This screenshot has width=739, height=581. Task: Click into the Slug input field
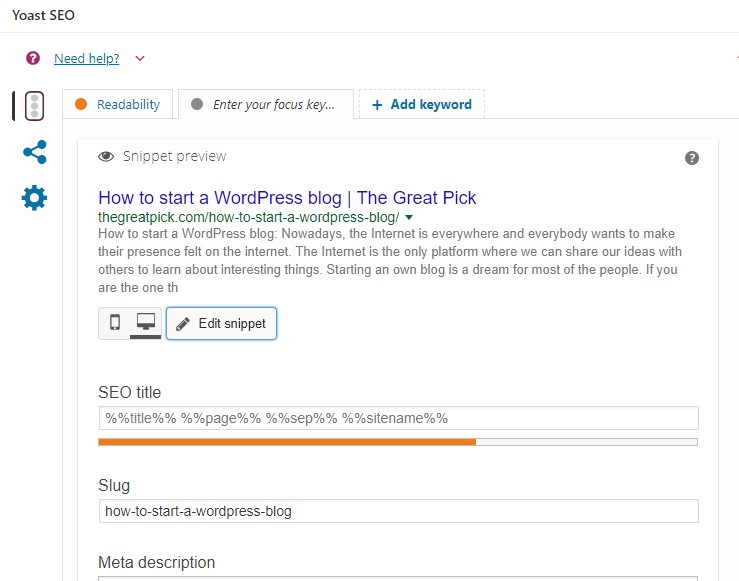coord(399,511)
